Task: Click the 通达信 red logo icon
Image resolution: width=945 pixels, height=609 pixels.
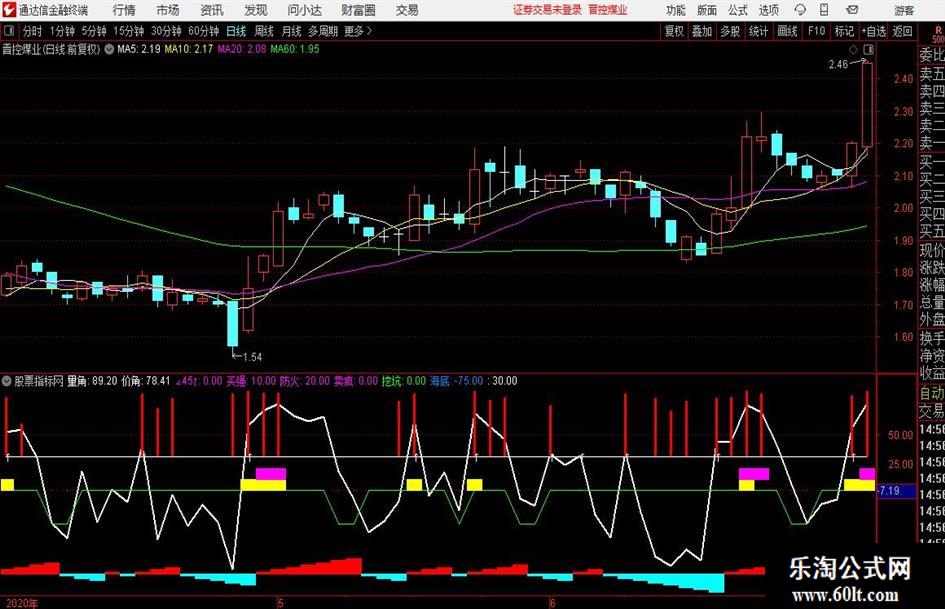Action: (9, 10)
